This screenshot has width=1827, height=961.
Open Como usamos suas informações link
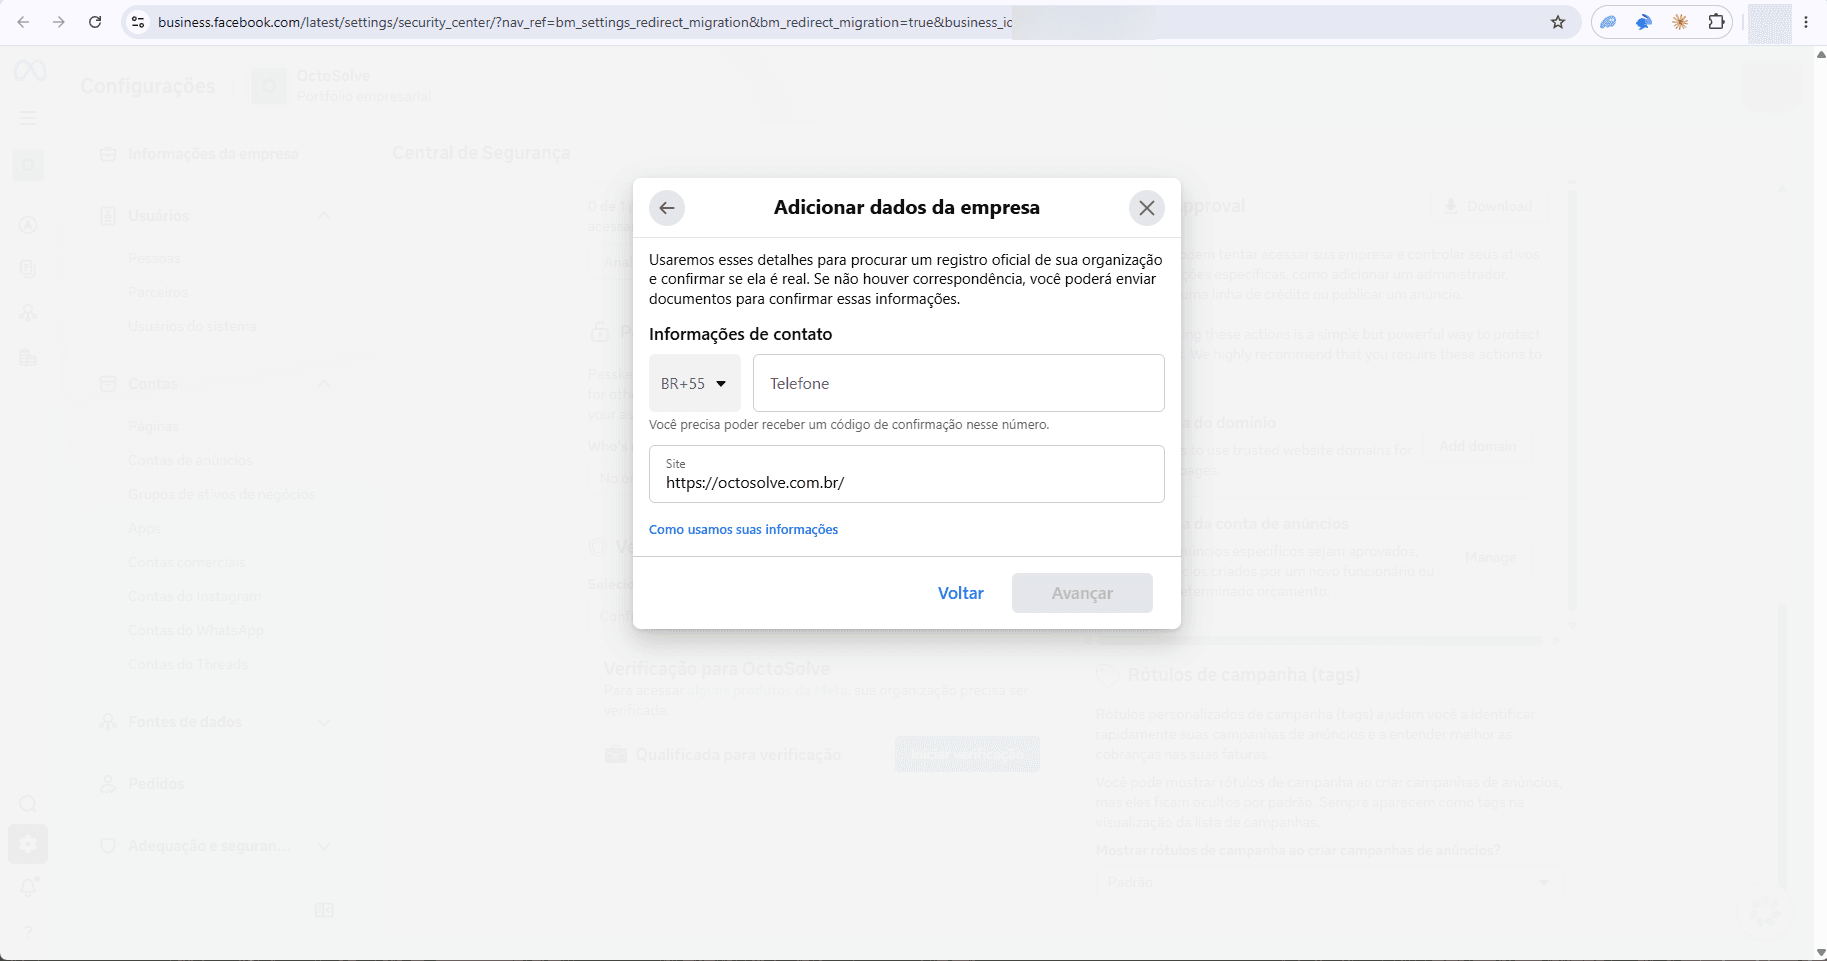743,530
